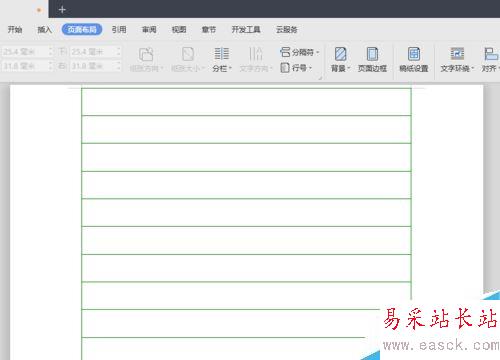500x360 pixels.
Task: Open a new document tab with plus button
Action: pos(62,10)
